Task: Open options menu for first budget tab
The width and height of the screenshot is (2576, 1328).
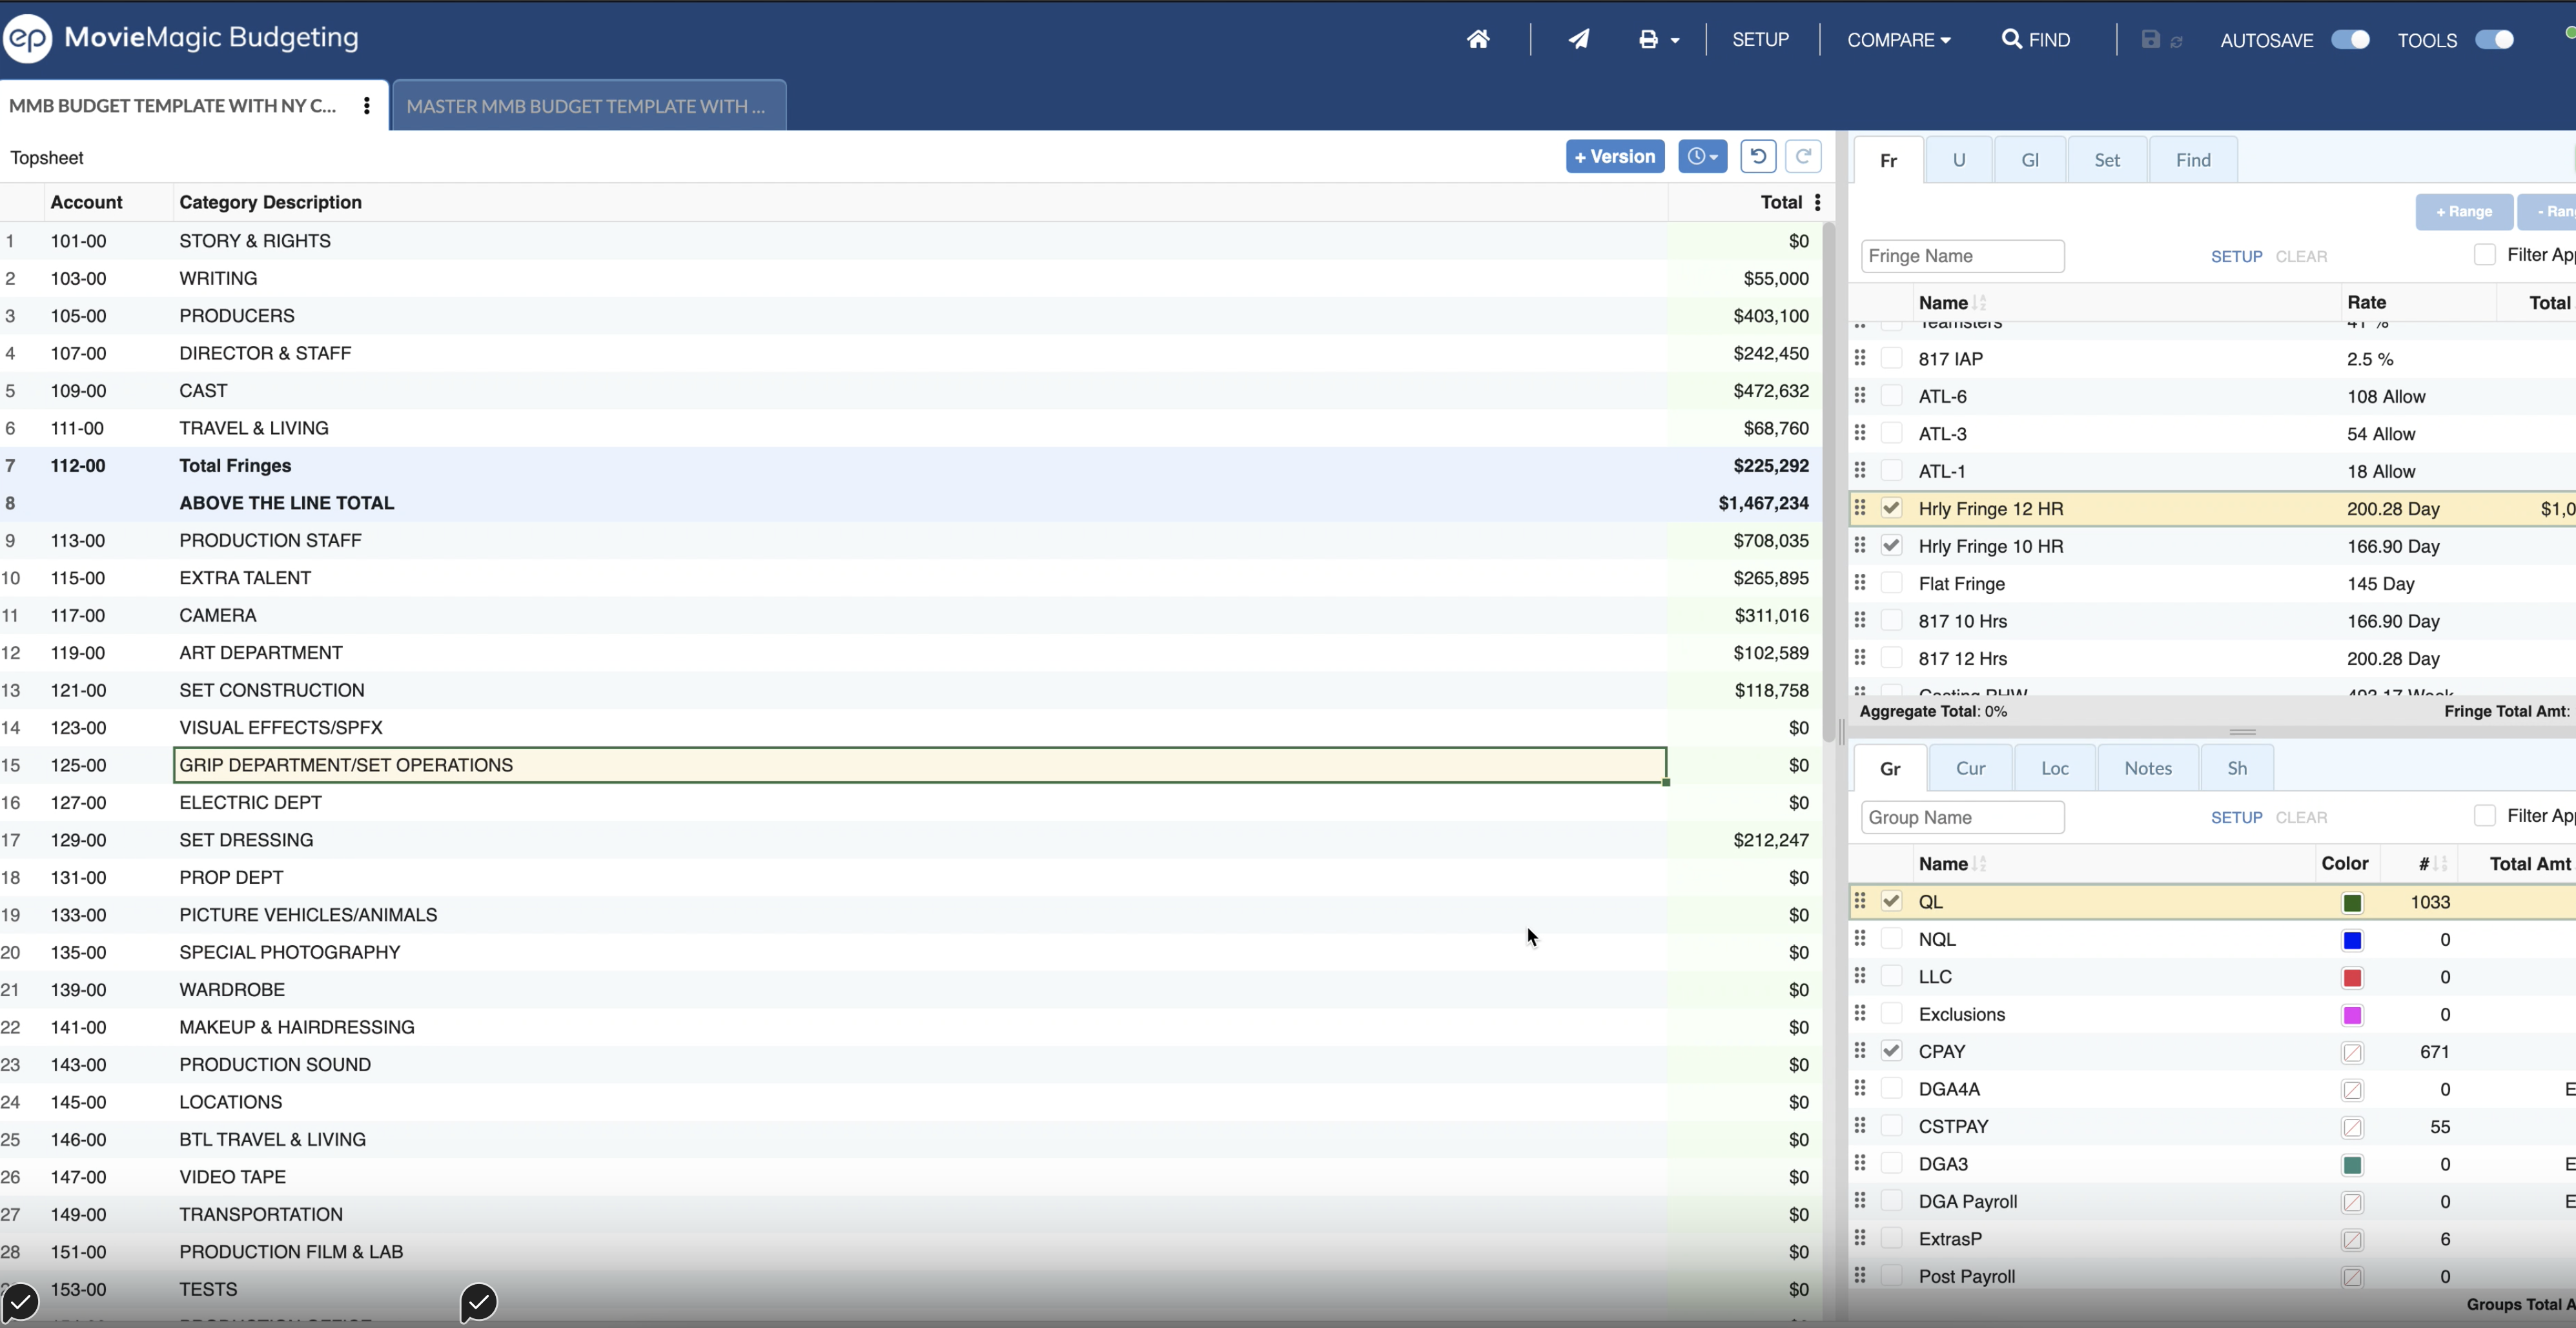Action: click(x=367, y=105)
